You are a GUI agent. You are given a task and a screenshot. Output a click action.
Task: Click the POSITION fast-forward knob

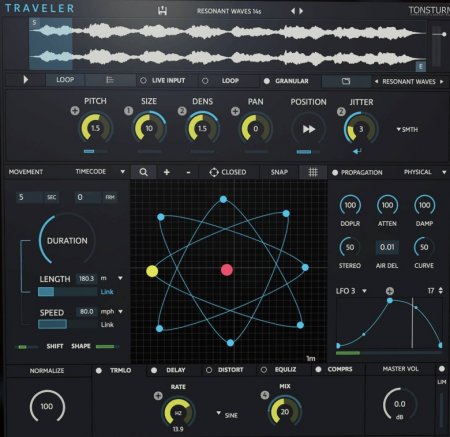(309, 129)
